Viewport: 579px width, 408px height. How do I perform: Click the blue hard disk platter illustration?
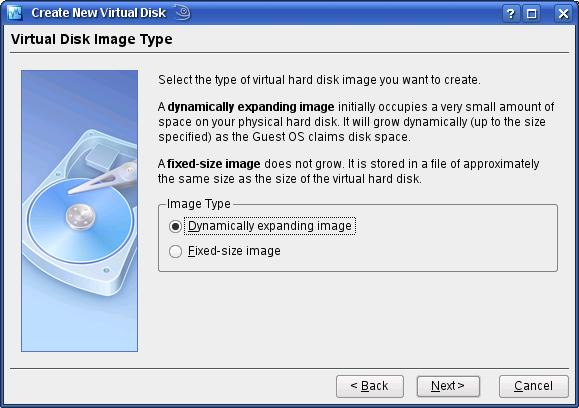(x=79, y=222)
